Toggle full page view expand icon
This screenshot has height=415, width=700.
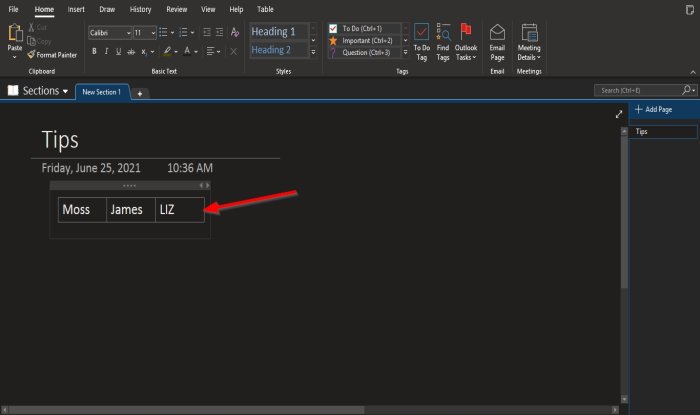pos(619,114)
